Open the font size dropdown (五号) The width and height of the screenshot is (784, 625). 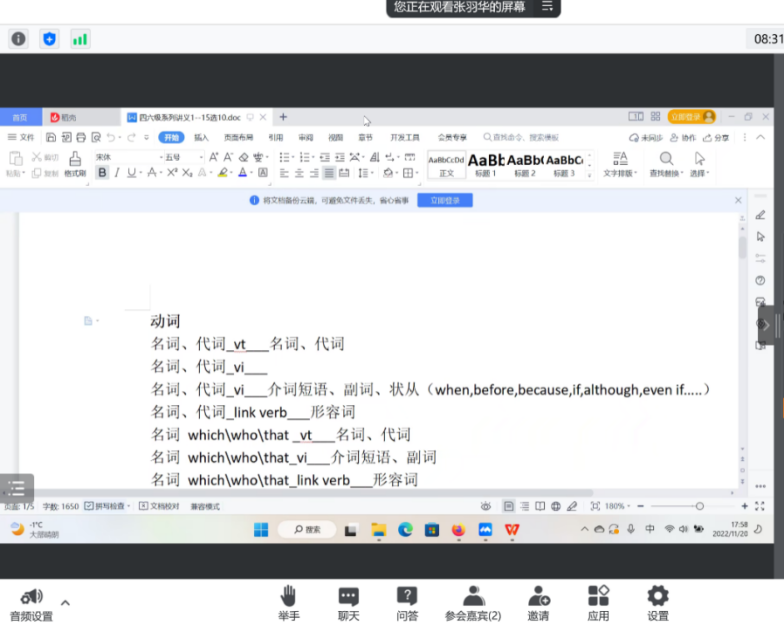click(183, 157)
